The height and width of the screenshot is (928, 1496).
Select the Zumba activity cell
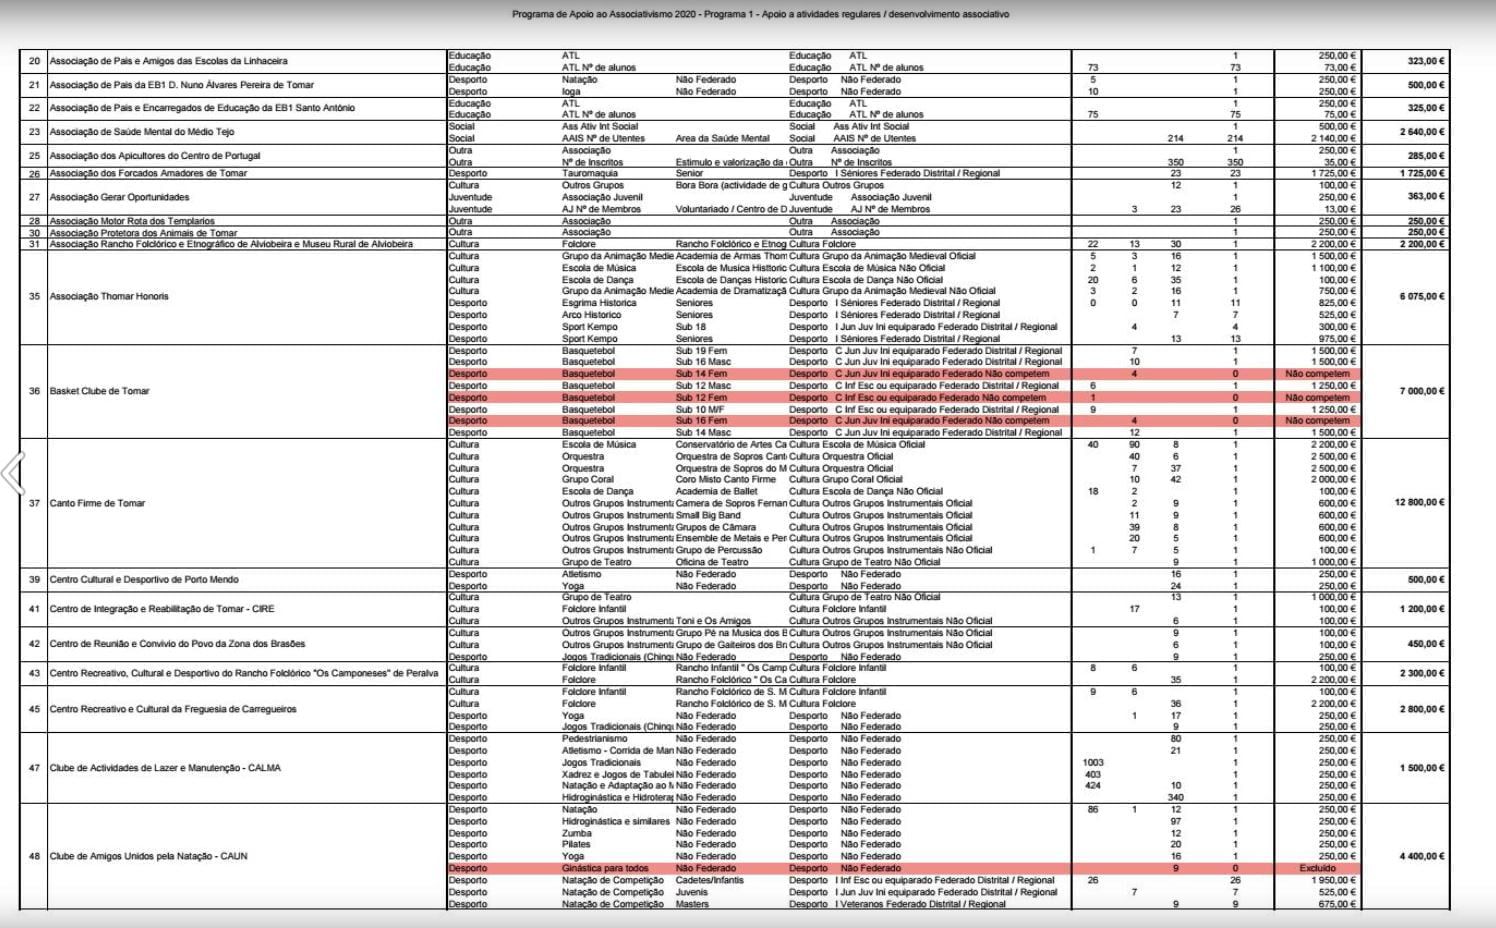pos(576,833)
